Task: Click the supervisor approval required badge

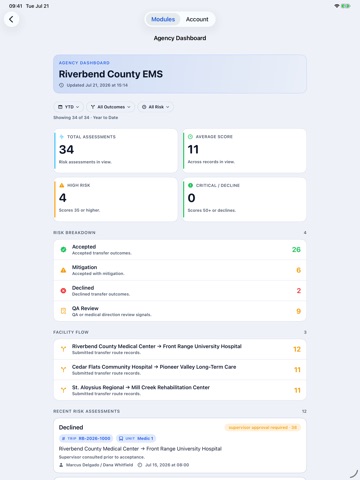Action: tap(263, 427)
